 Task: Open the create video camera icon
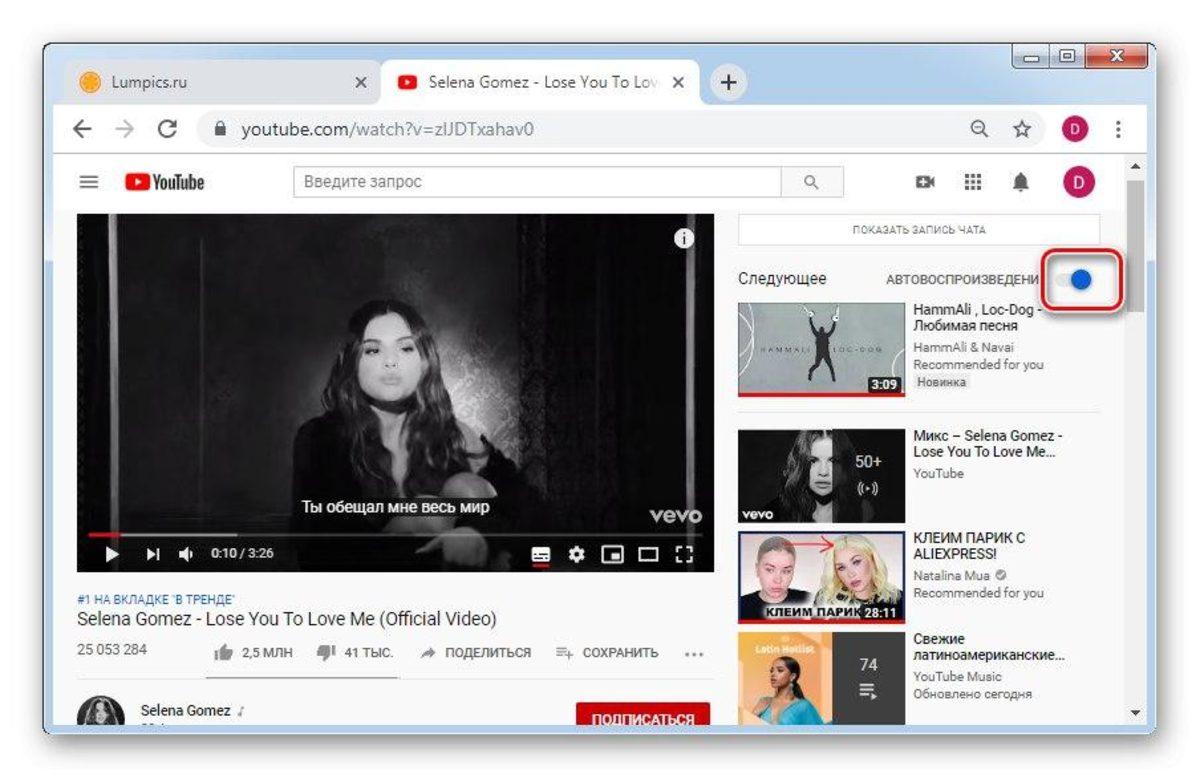[x=925, y=182]
